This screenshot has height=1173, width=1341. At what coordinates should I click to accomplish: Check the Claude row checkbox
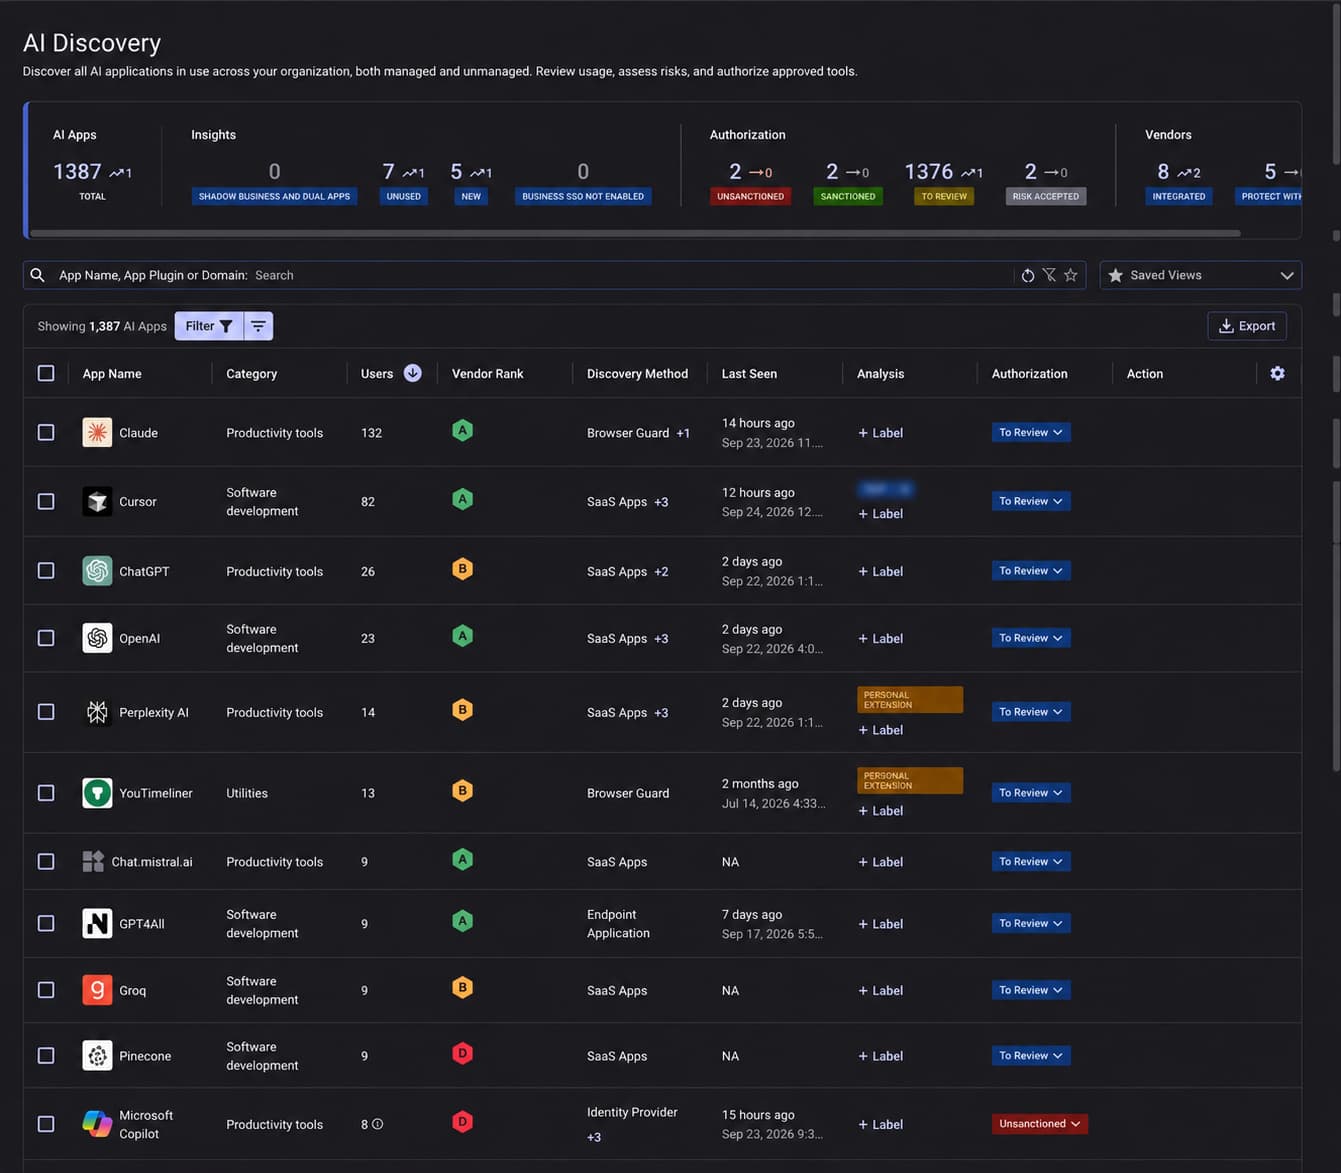tap(46, 432)
